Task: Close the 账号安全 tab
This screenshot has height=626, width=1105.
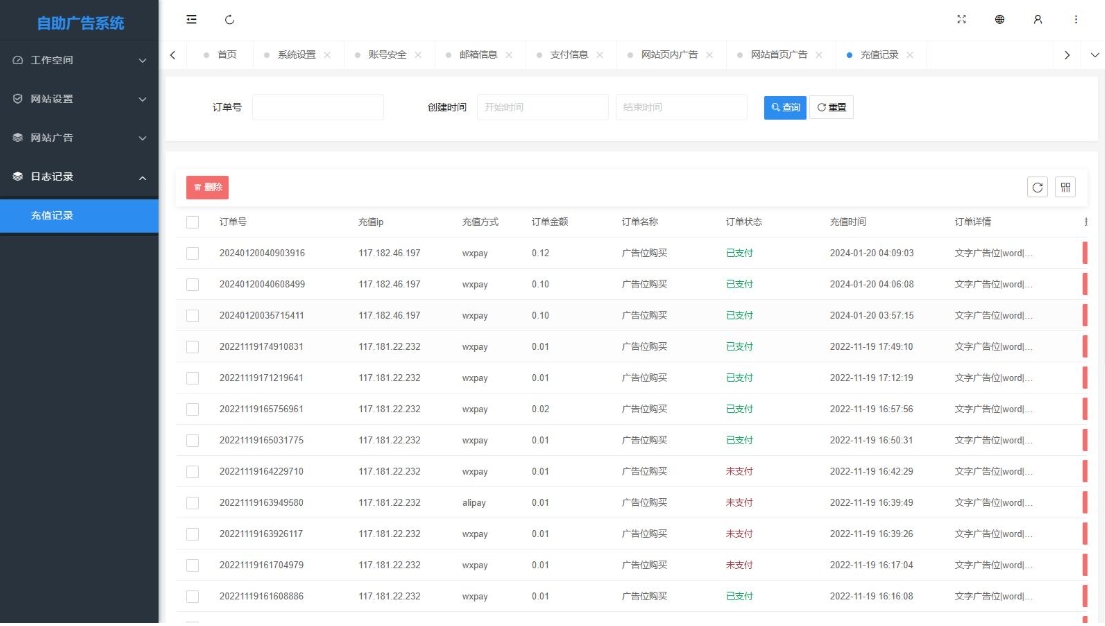Action: coord(418,55)
